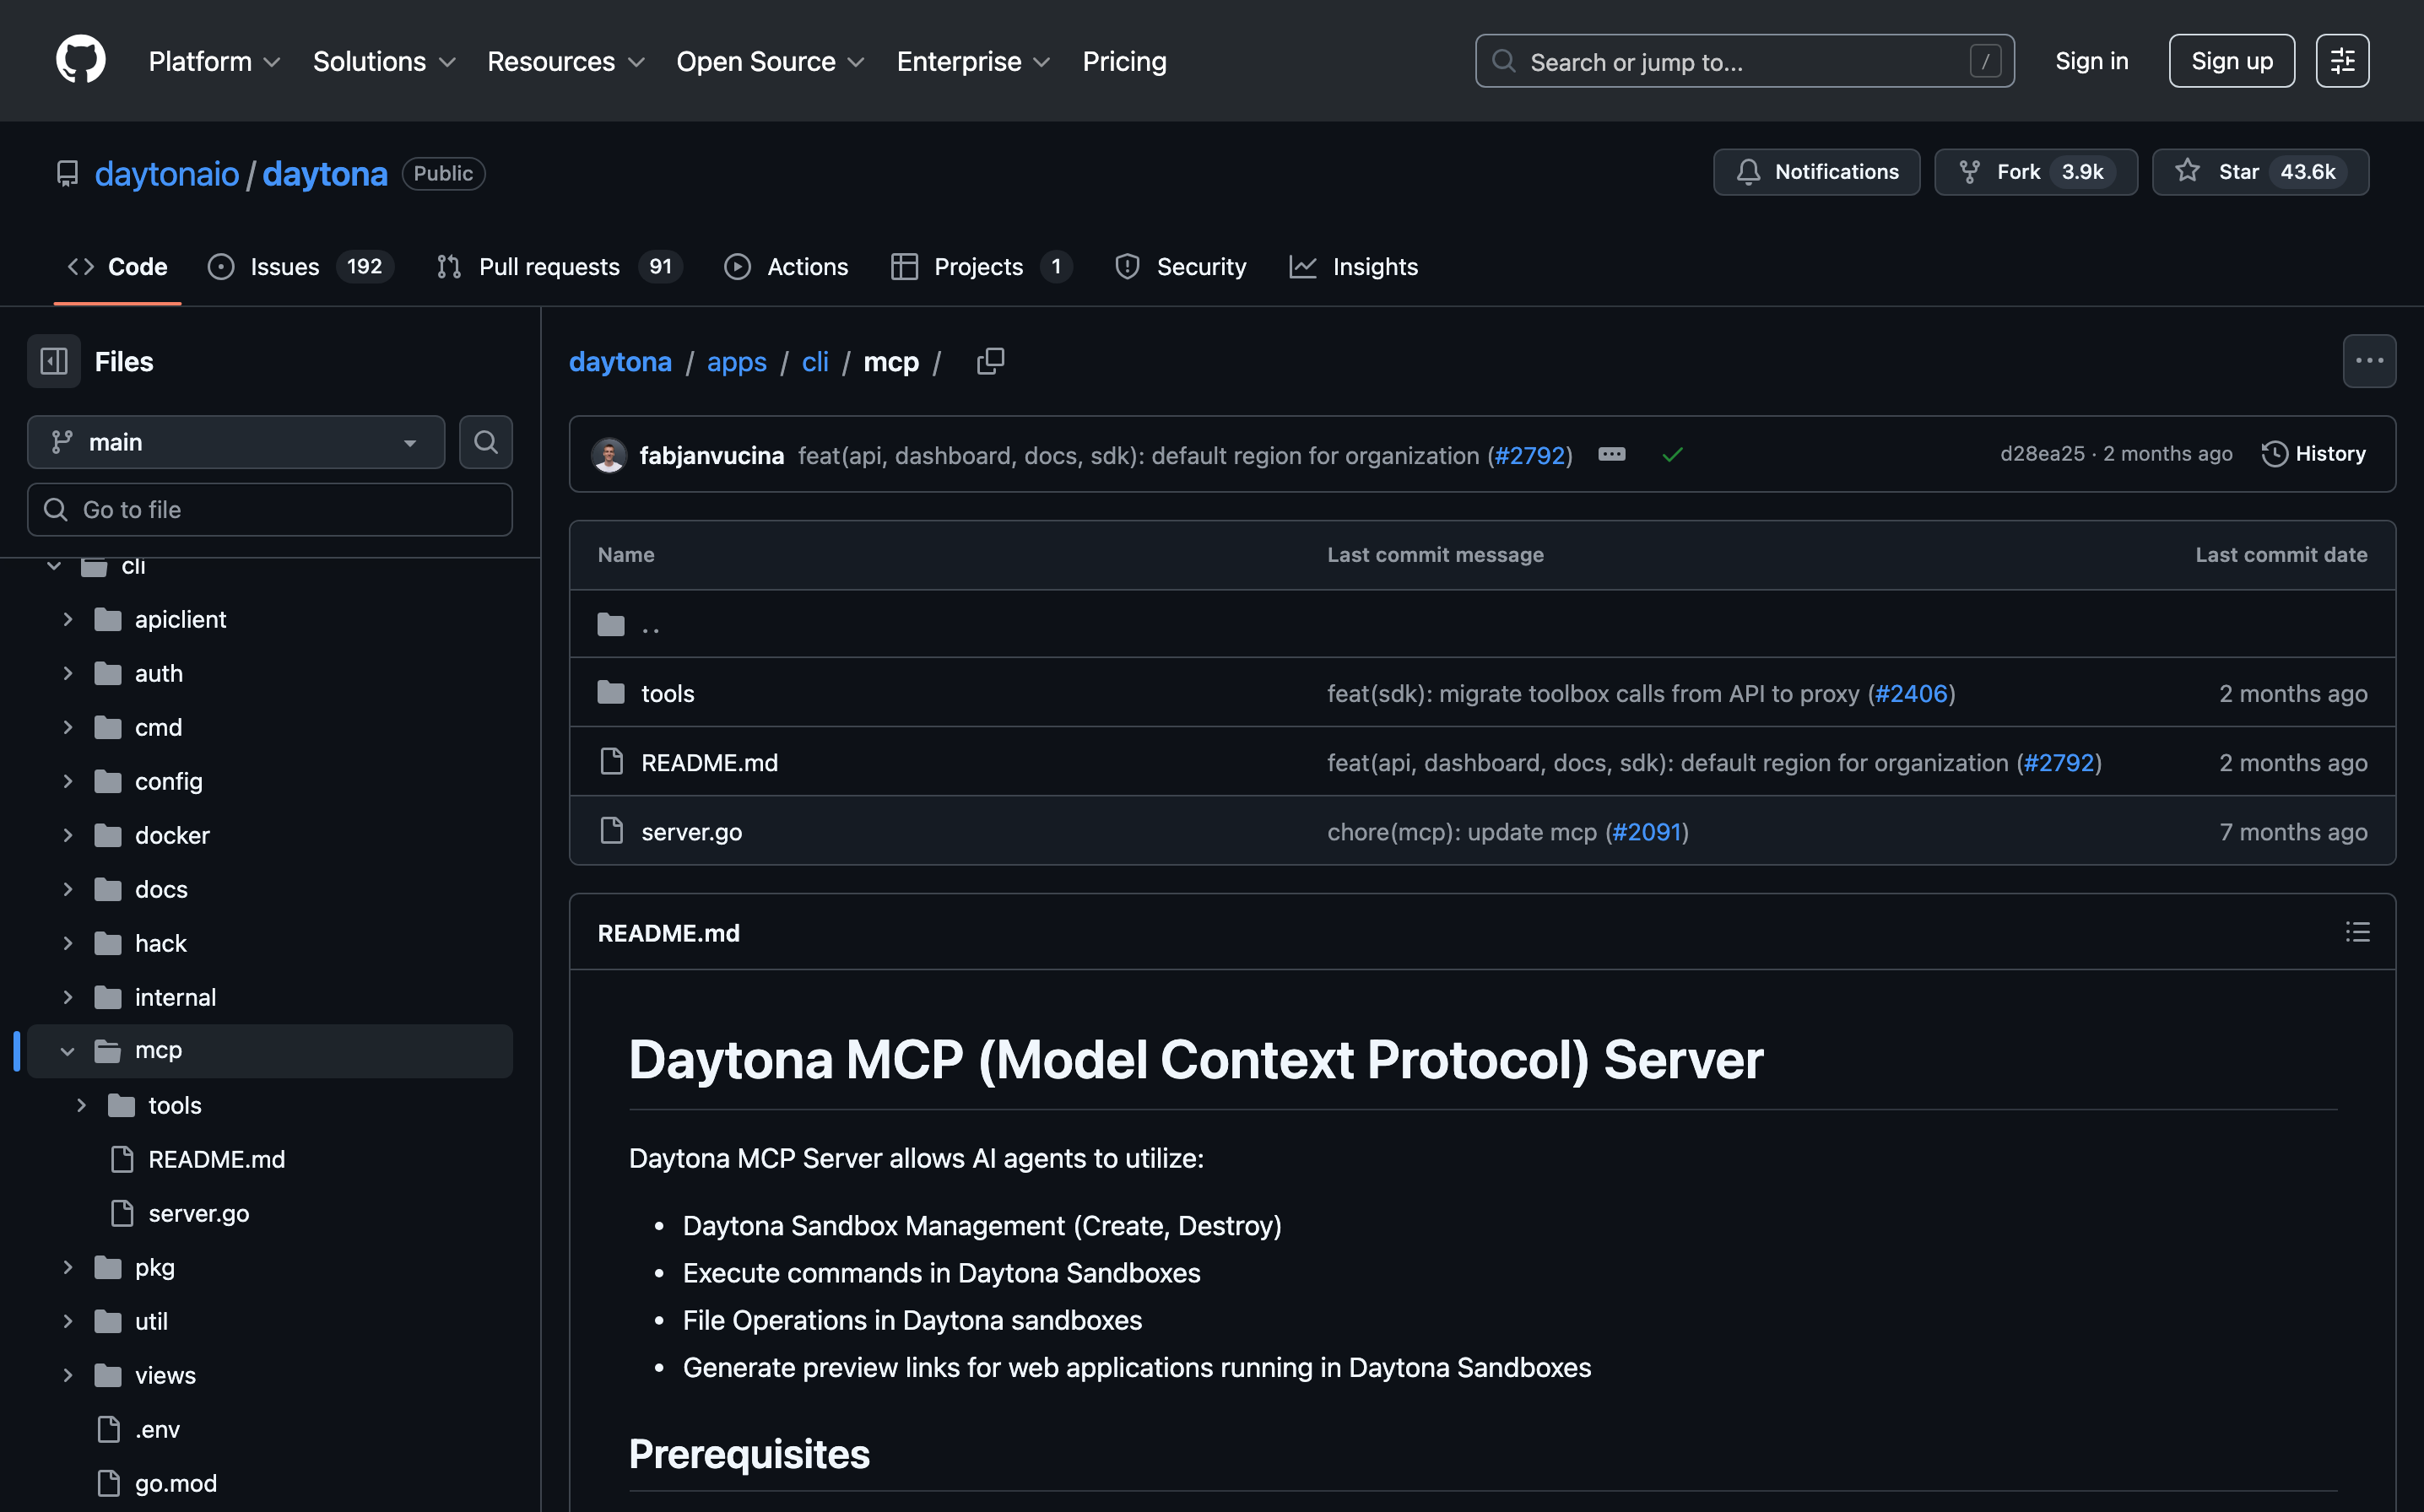Open the History link
2424x1512 pixels.
pos(2314,454)
